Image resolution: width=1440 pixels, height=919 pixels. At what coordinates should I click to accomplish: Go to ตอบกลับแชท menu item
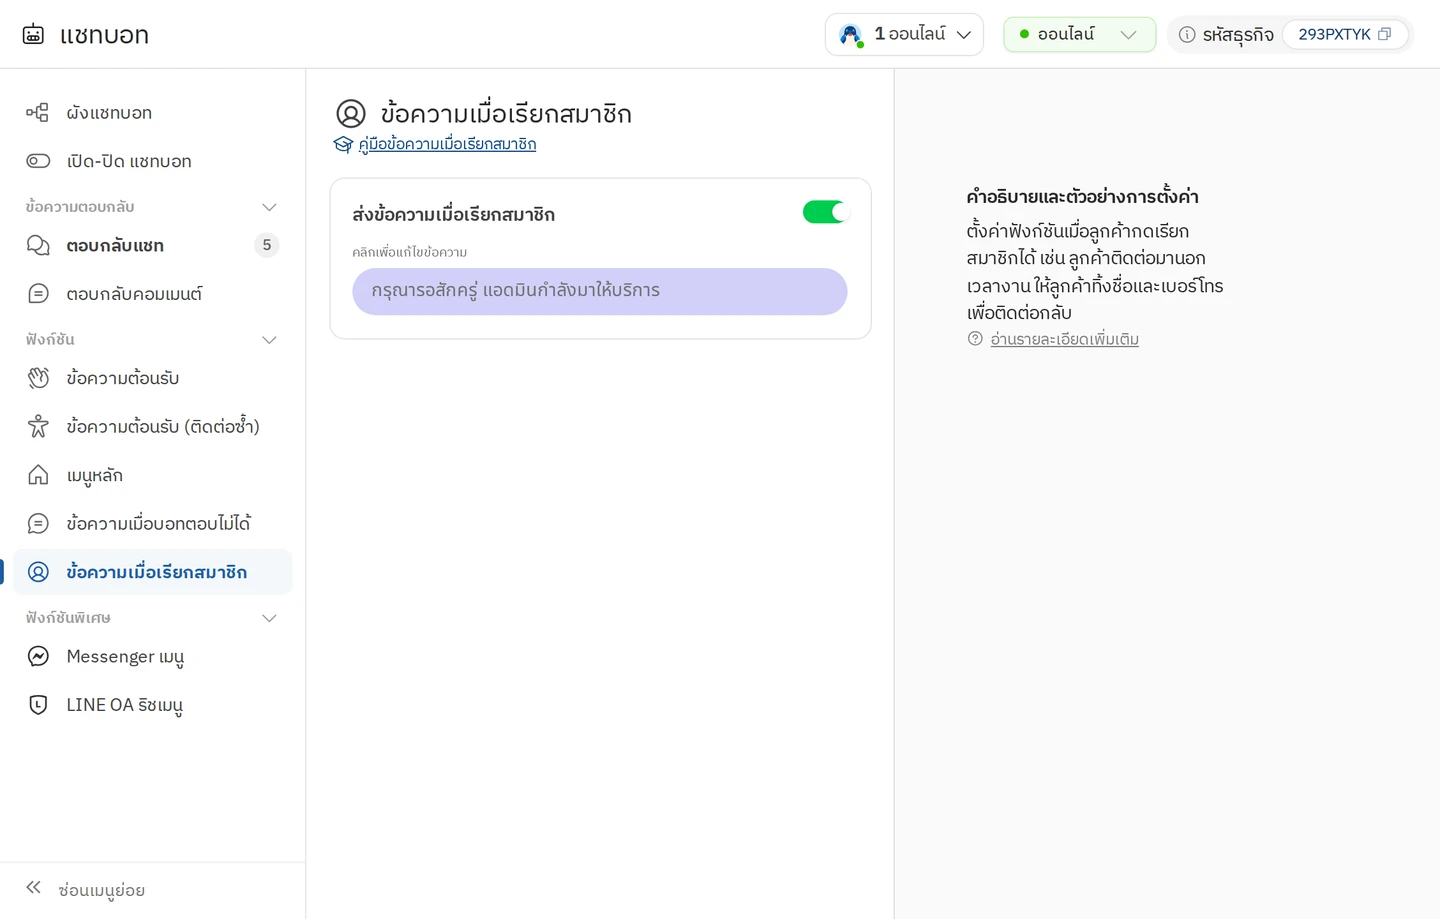coord(152,245)
